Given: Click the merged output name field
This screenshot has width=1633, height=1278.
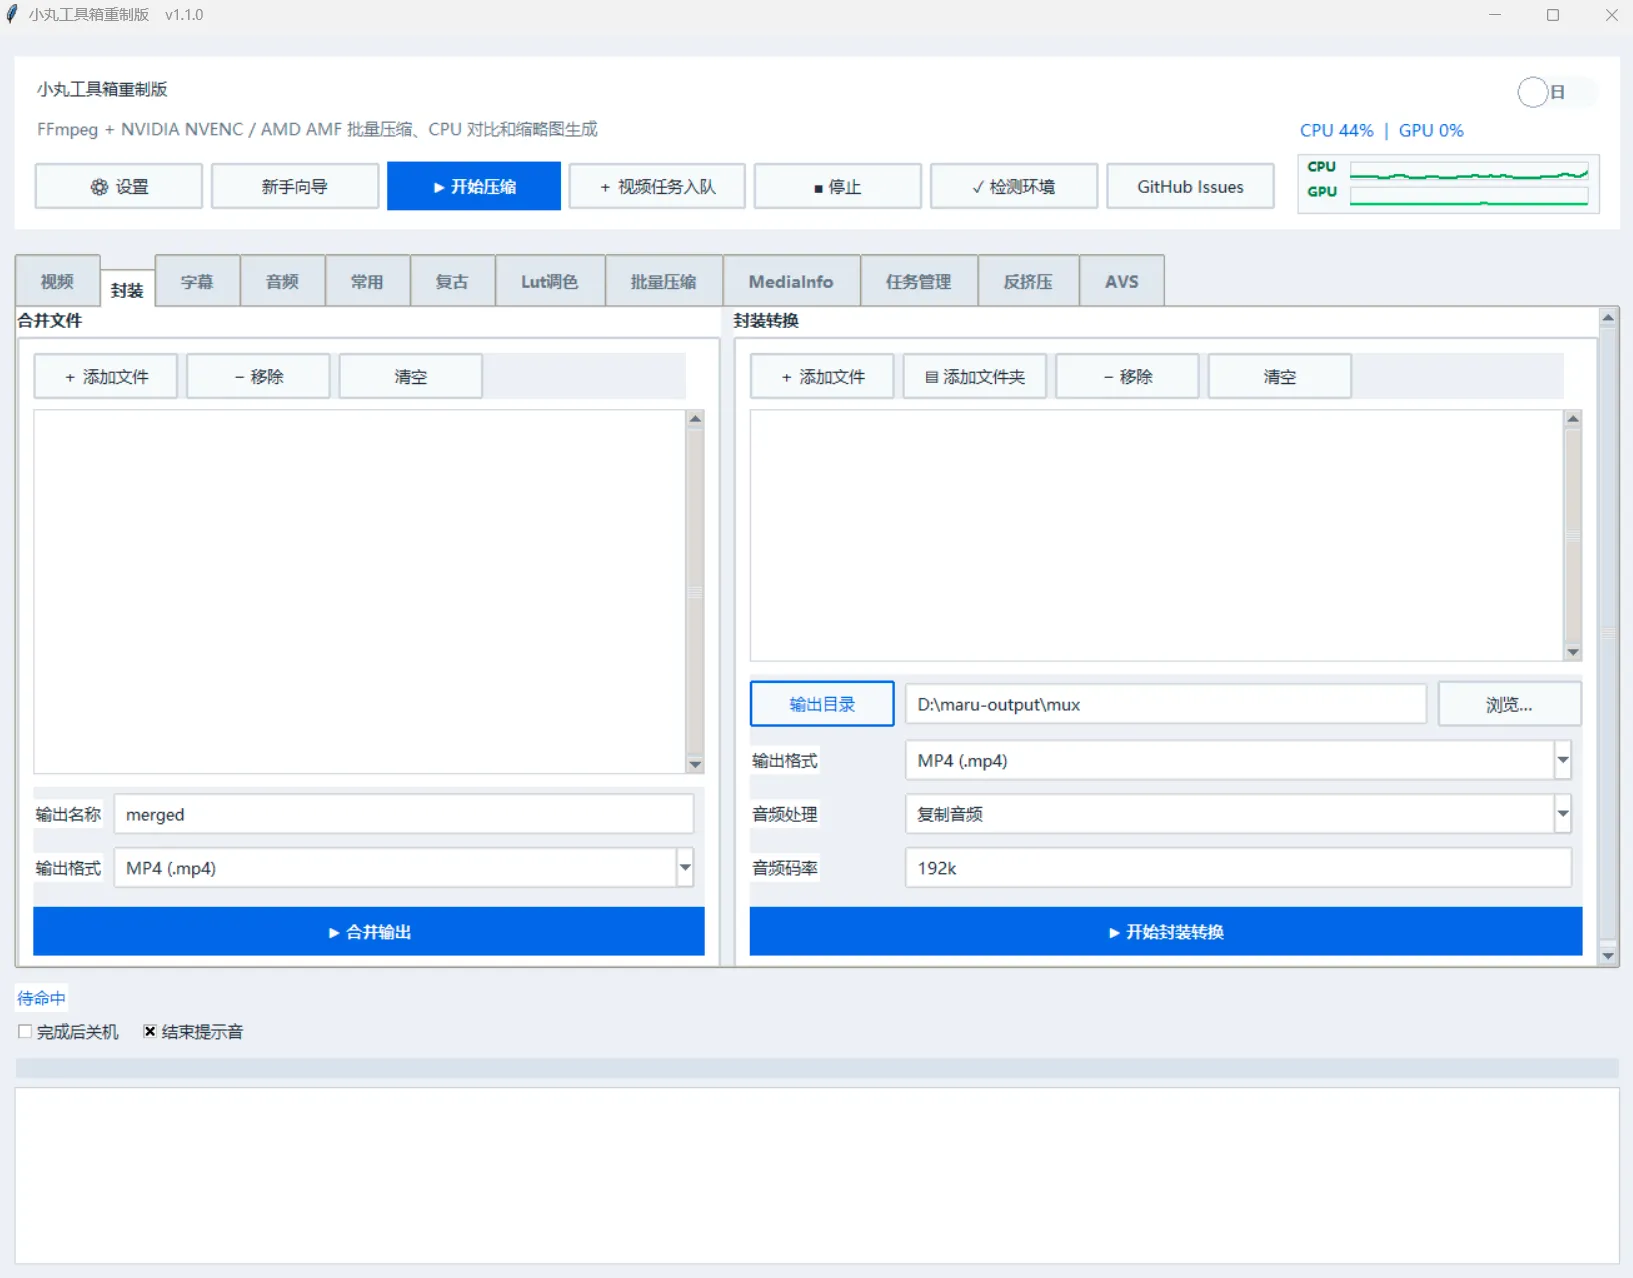Looking at the screenshot, I should (x=404, y=814).
